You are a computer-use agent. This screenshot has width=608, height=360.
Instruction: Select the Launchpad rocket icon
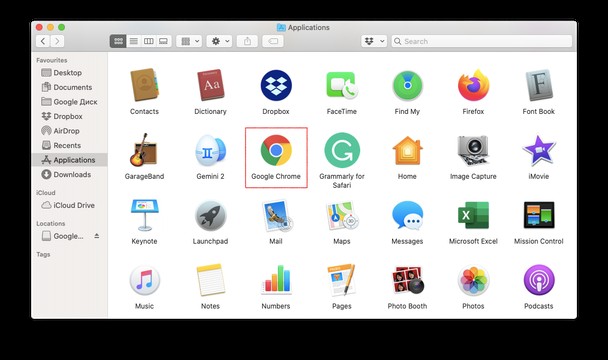210,215
